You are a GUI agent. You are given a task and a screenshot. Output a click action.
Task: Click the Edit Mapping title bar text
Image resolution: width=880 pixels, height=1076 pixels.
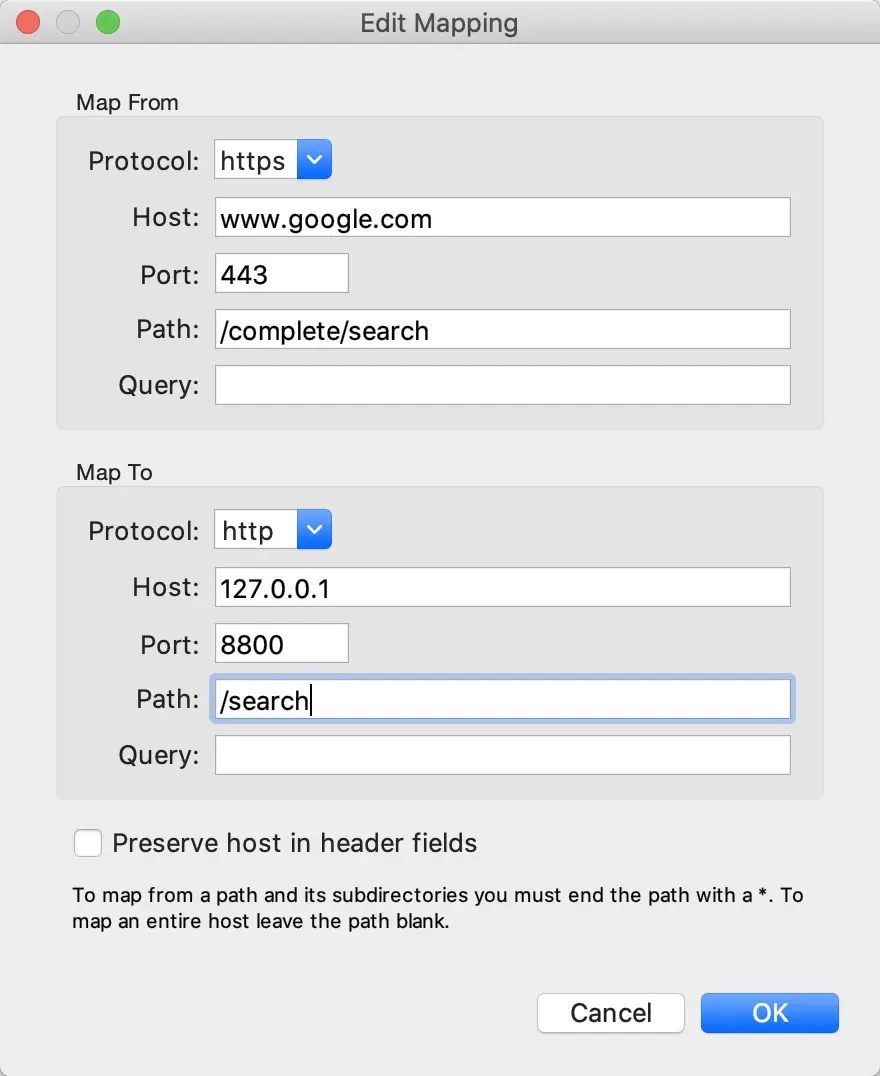(439, 23)
